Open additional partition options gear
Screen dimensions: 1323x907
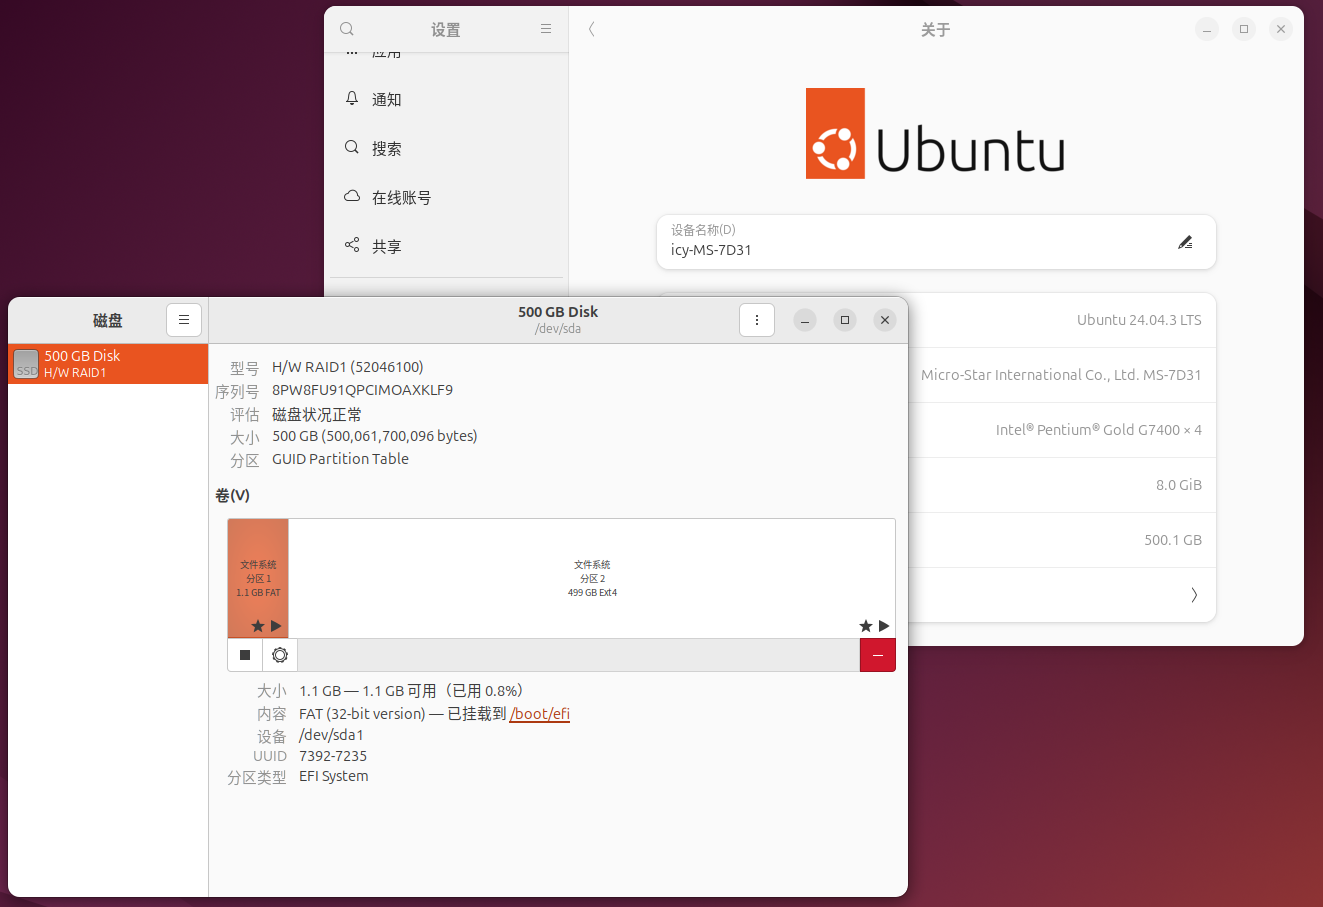coord(280,655)
